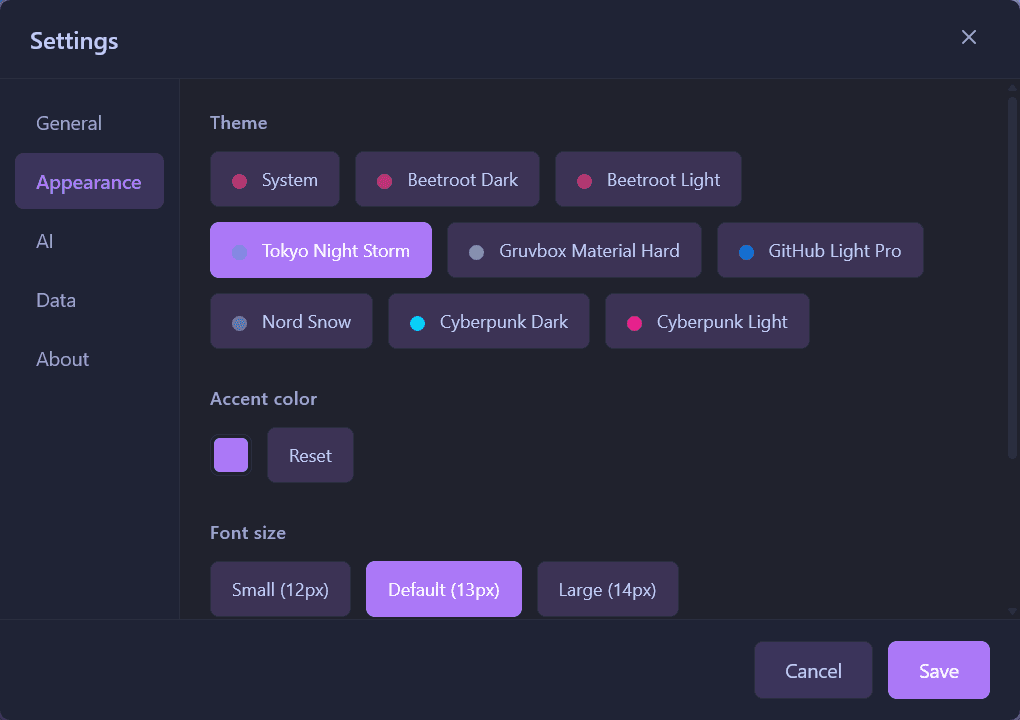Save the settings changes
Screen dimensions: 1020x720
tap(938, 670)
